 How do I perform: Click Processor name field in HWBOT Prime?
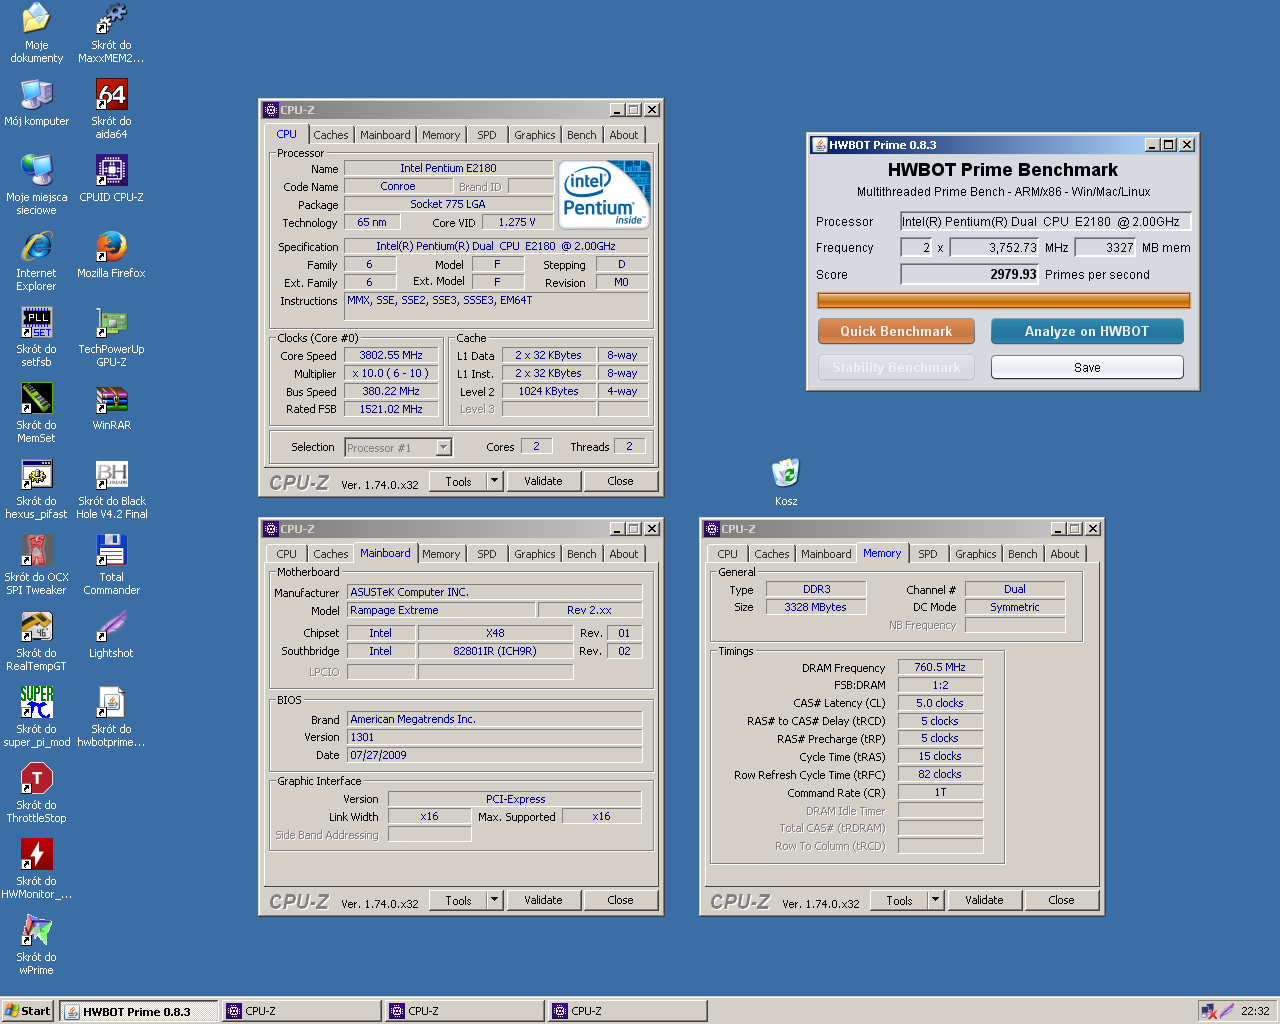pyautogui.click(x=1045, y=222)
